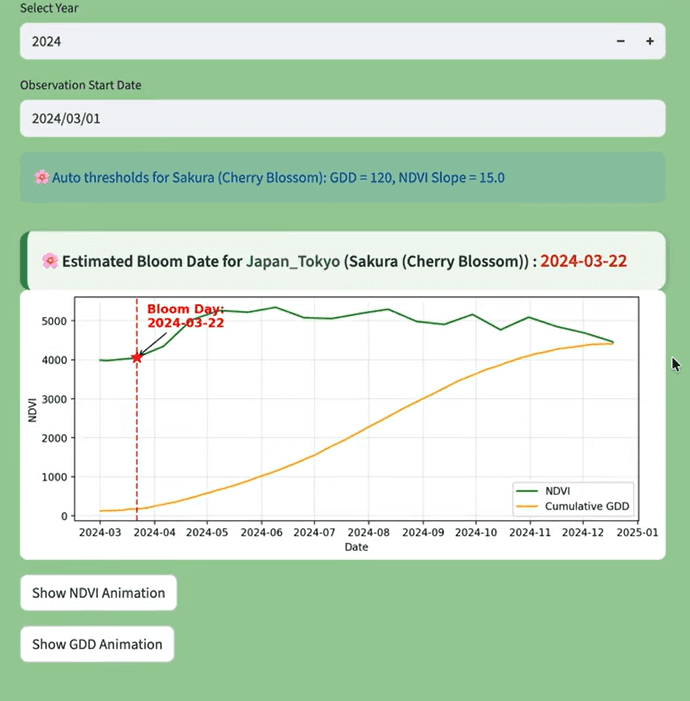
Task: Click the Date x-axis title below chart
Action: click(x=356, y=547)
